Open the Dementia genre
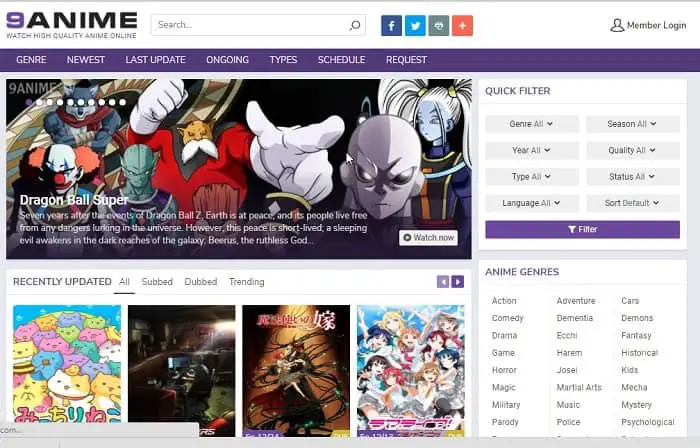The height and width of the screenshot is (448, 700). (x=575, y=318)
